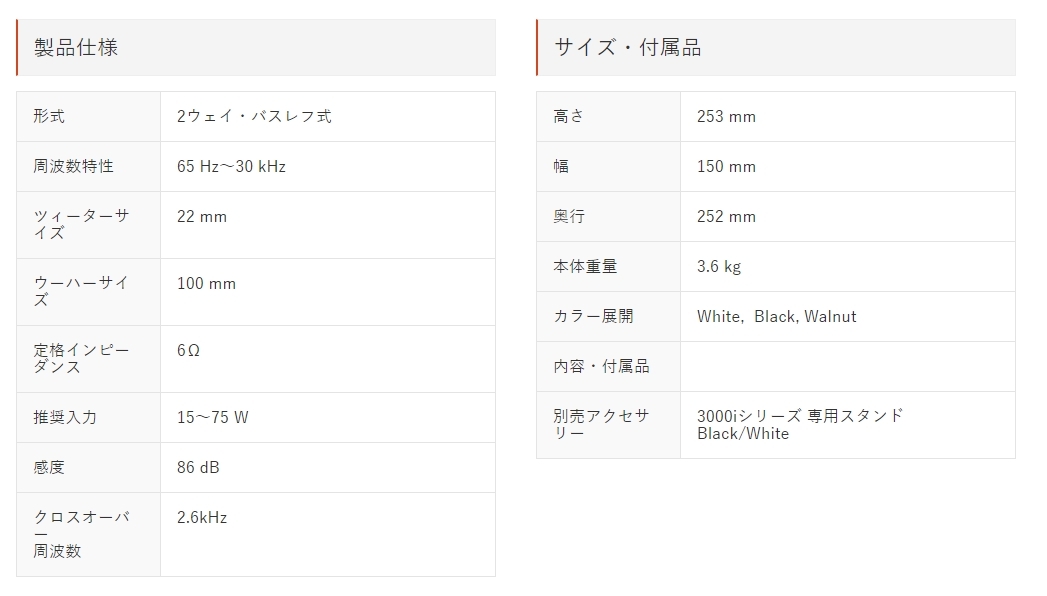This screenshot has width=1047, height=596.
Task: Click the 高さ label cell
Action: point(608,116)
